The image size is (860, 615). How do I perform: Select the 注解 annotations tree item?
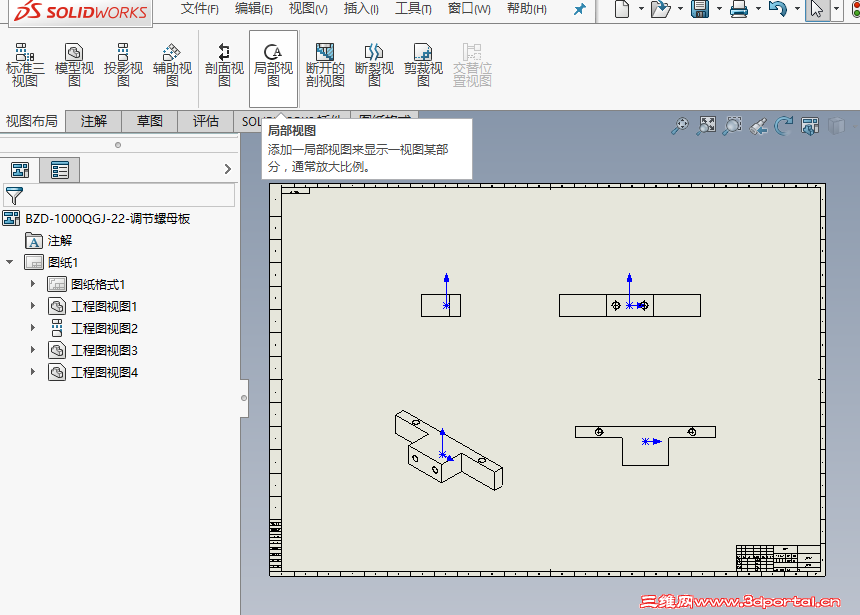pos(60,241)
